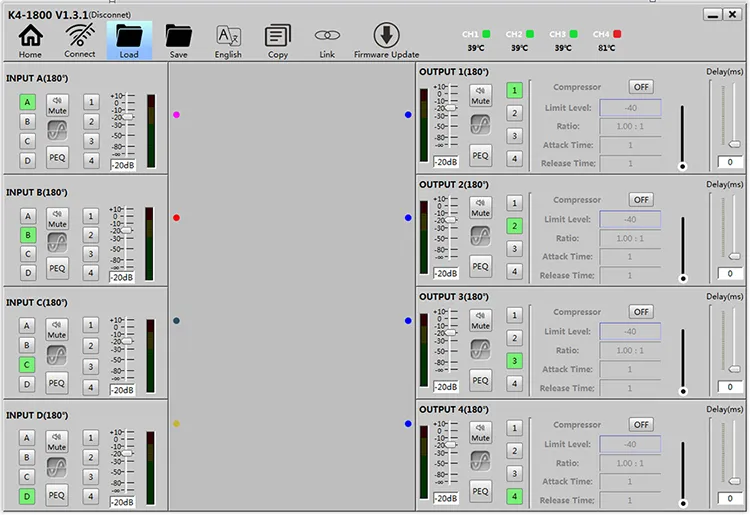Open the Firmware Update icon
Screen dimensions: 750x515
coord(387,39)
